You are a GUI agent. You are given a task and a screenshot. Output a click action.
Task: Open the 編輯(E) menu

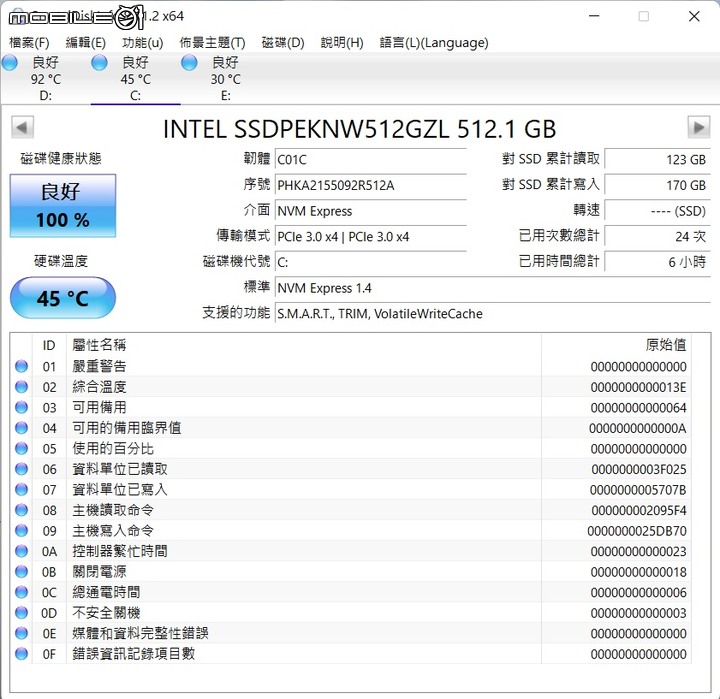coord(85,43)
